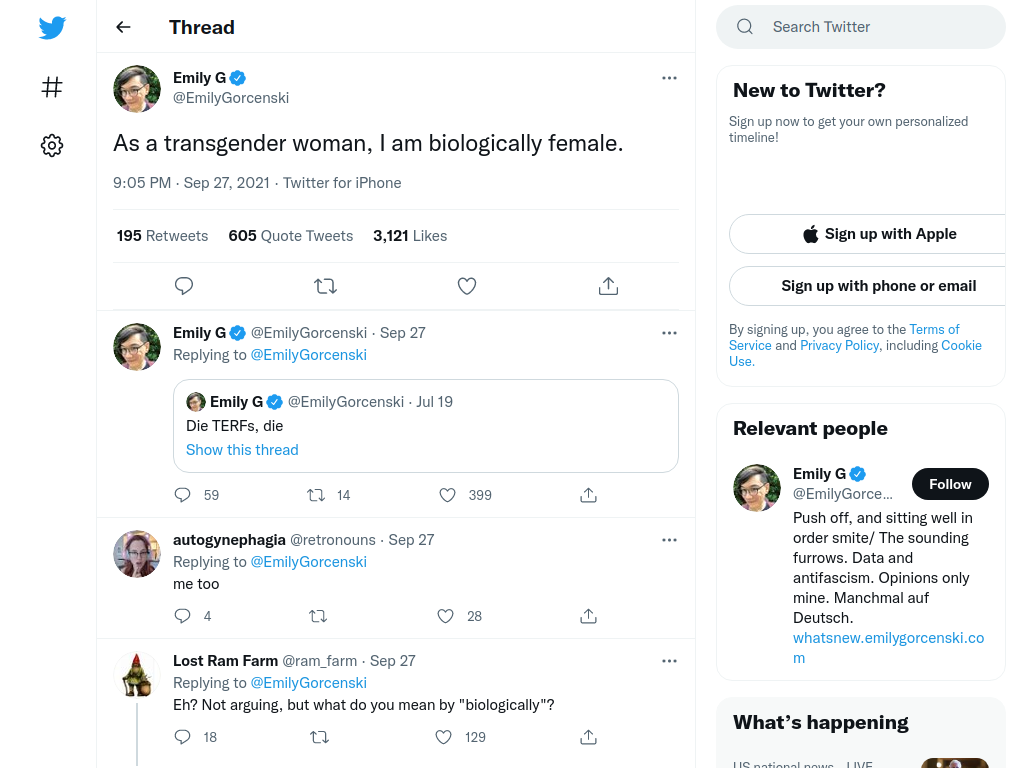
Task: Open the Explore hashtag icon
Action: pyautogui.click(x=52, y=87)
